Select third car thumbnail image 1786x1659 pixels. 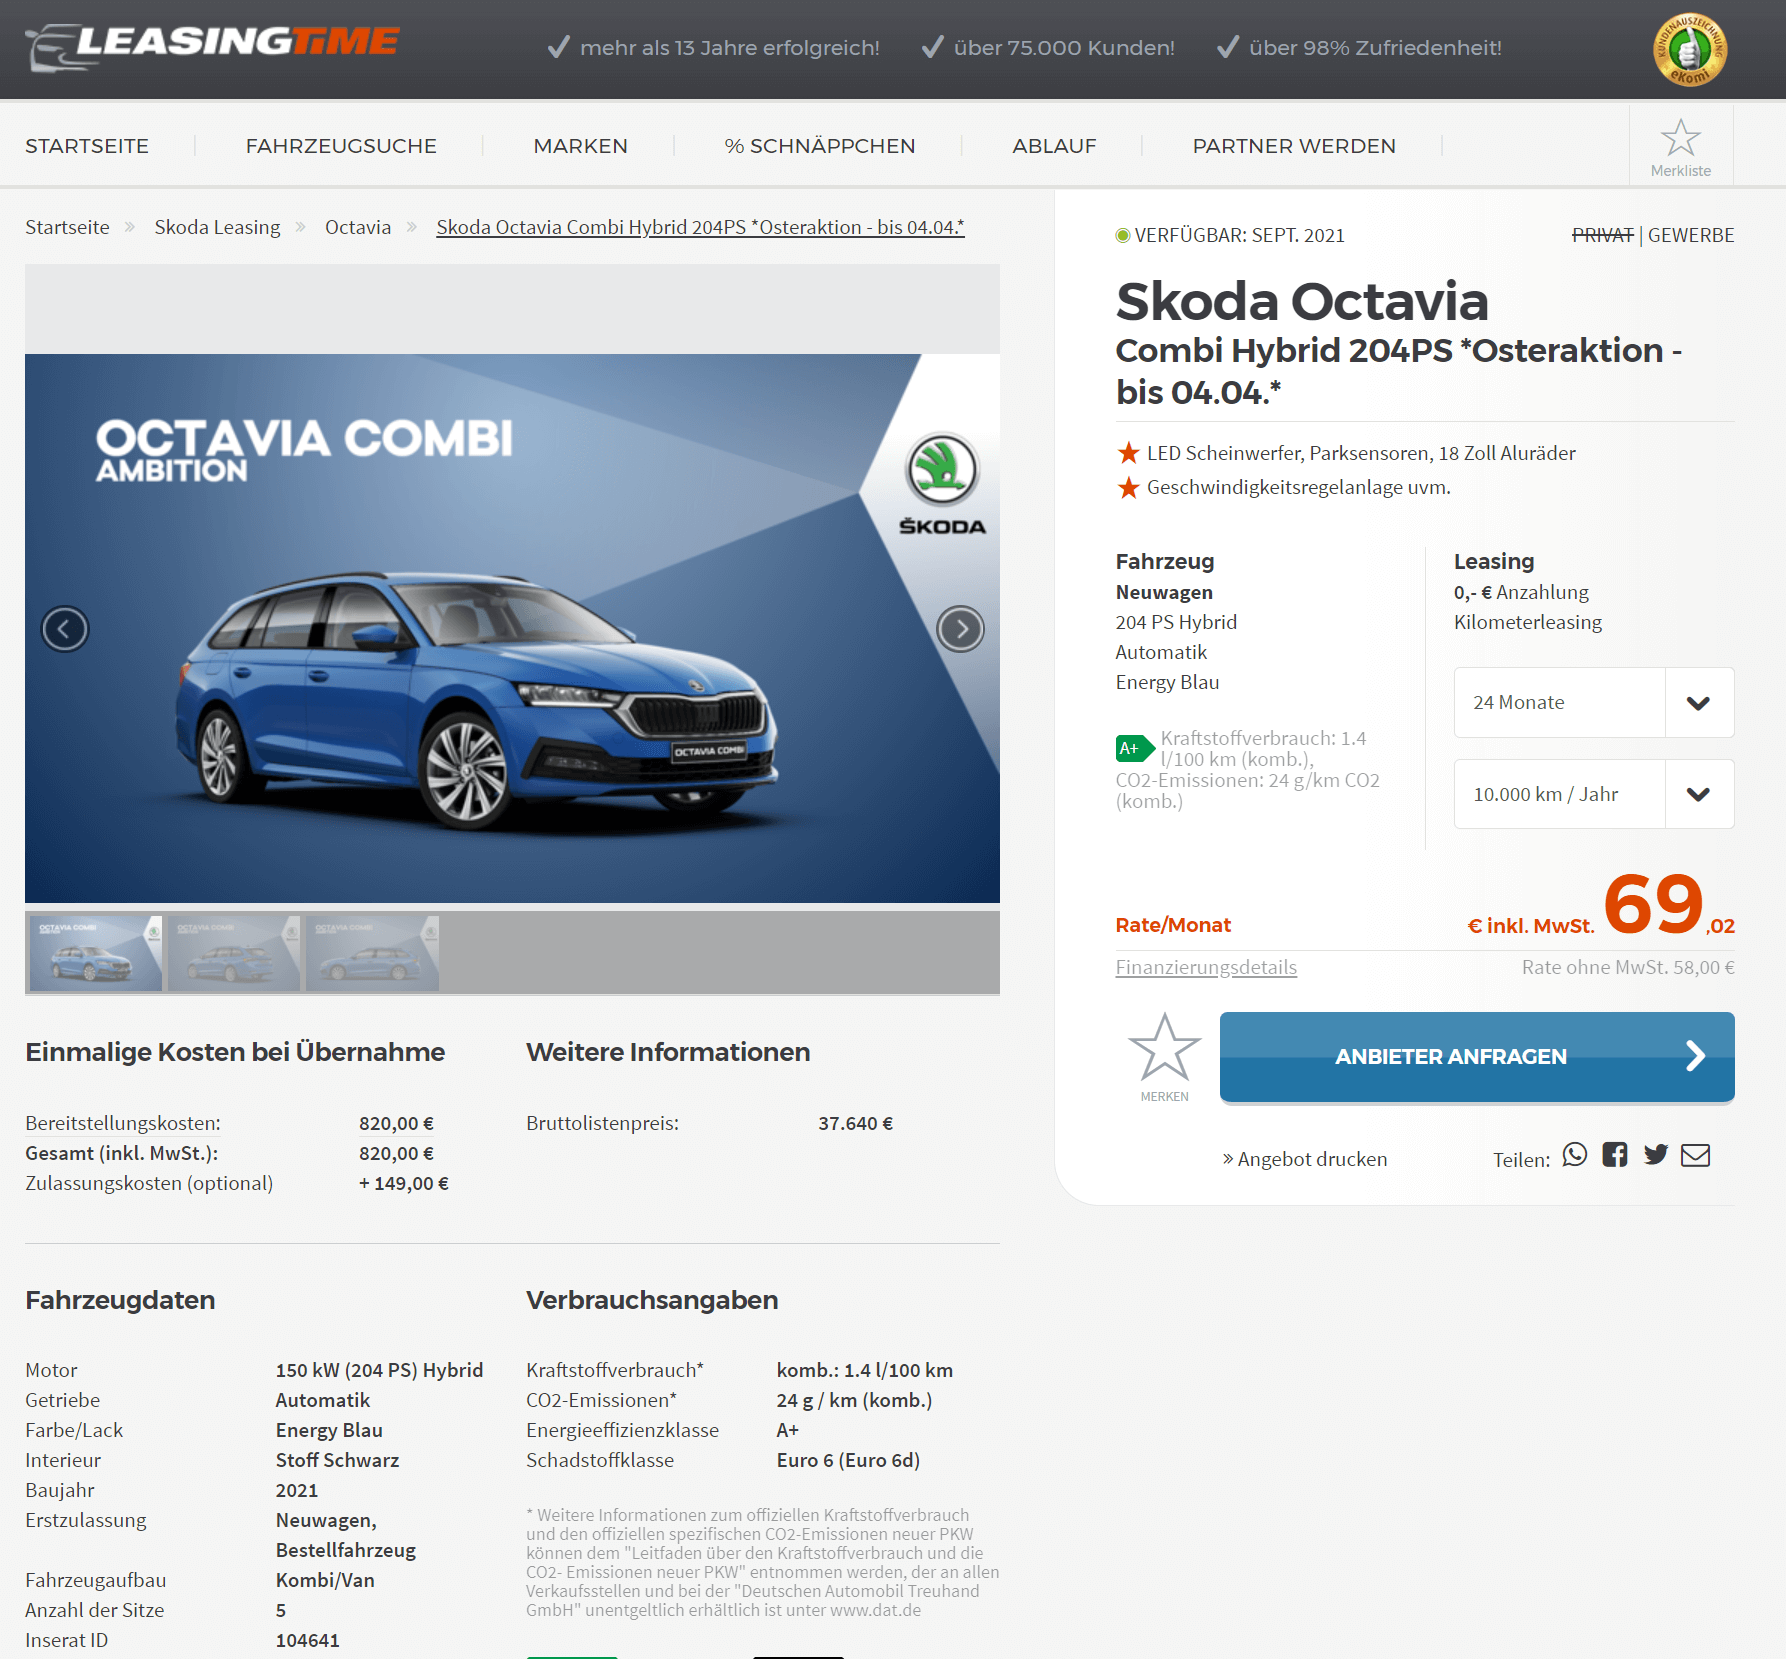click(x=372, y=953)
